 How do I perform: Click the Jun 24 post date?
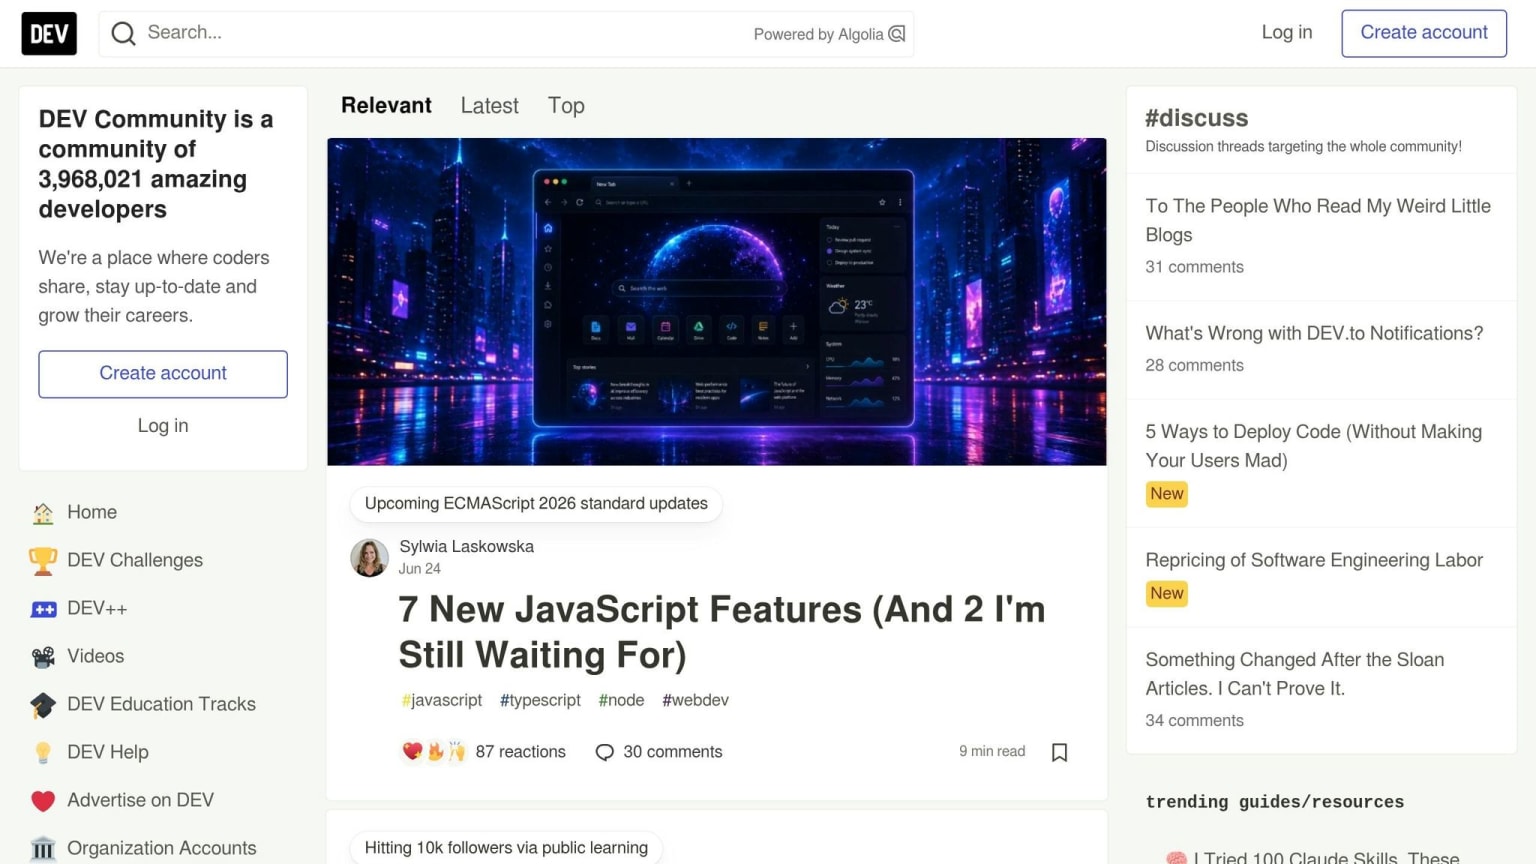(x=420, y=568)
